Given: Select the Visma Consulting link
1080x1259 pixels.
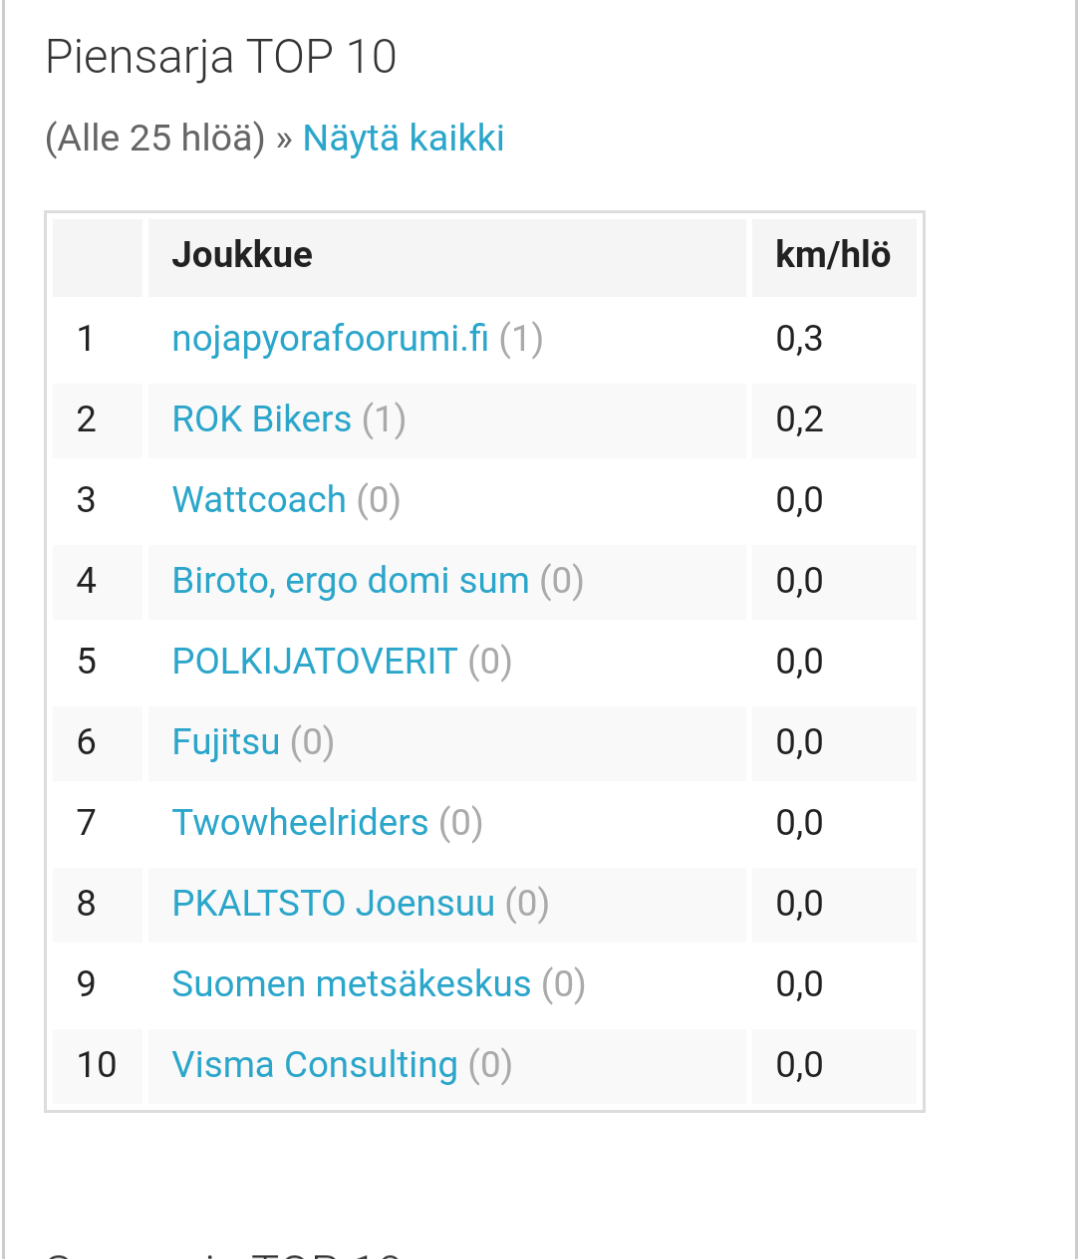Looking at the screenshot, I should 314,1065.
